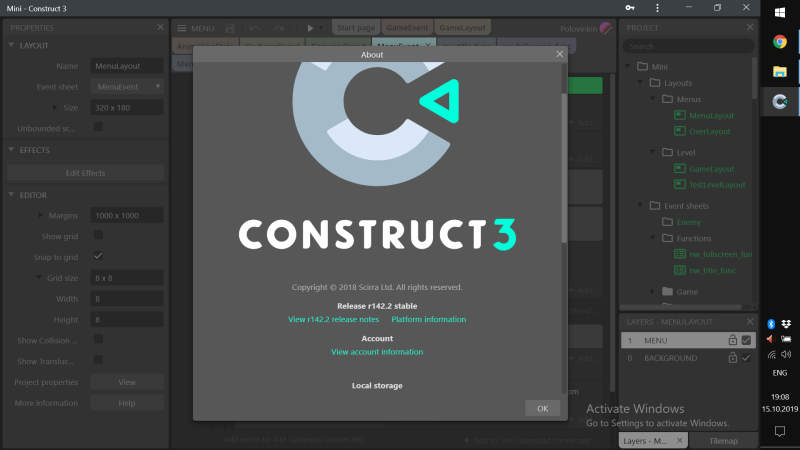This screenshot has height=450, width=800.
Task: Close the Layers panel
Action: coord(750,321)
